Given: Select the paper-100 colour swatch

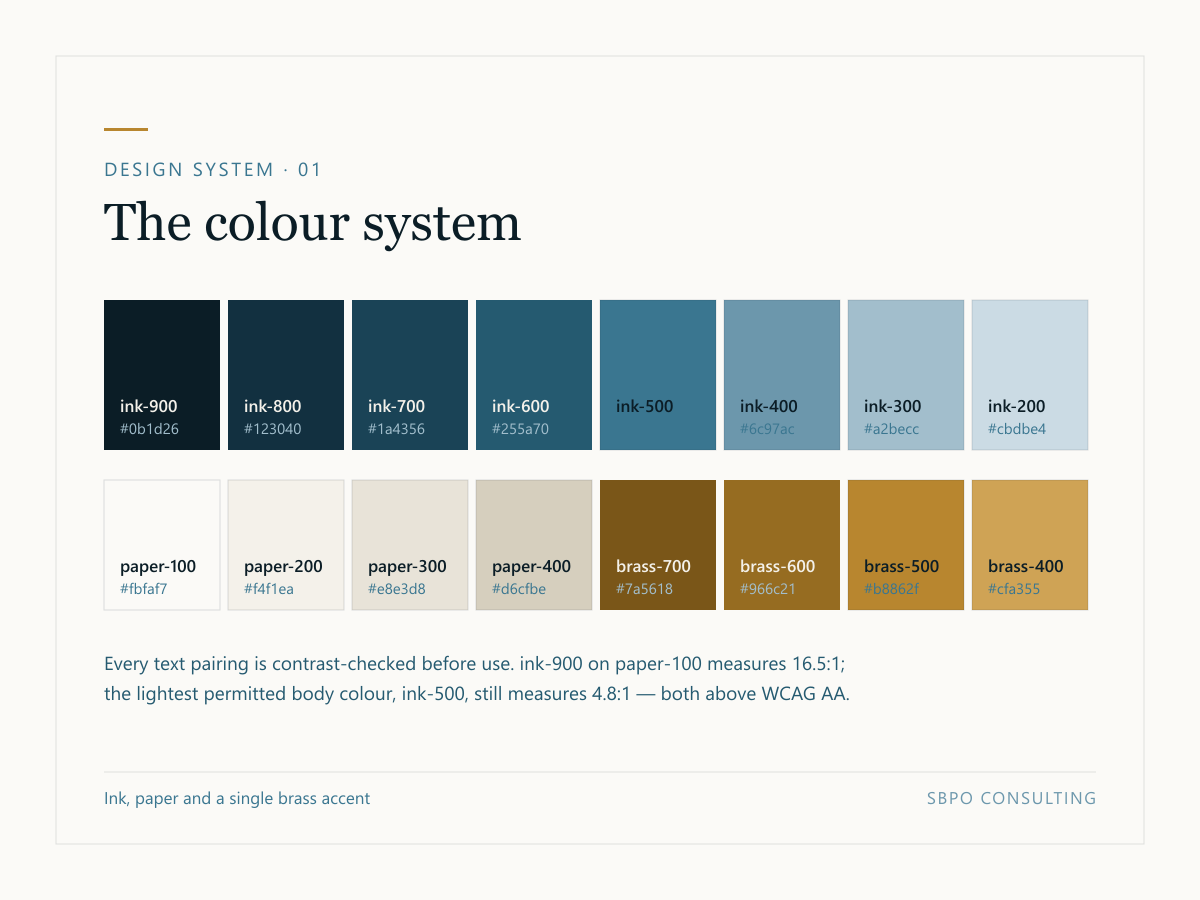Looking at the screenshot, I should coord(162,545).
